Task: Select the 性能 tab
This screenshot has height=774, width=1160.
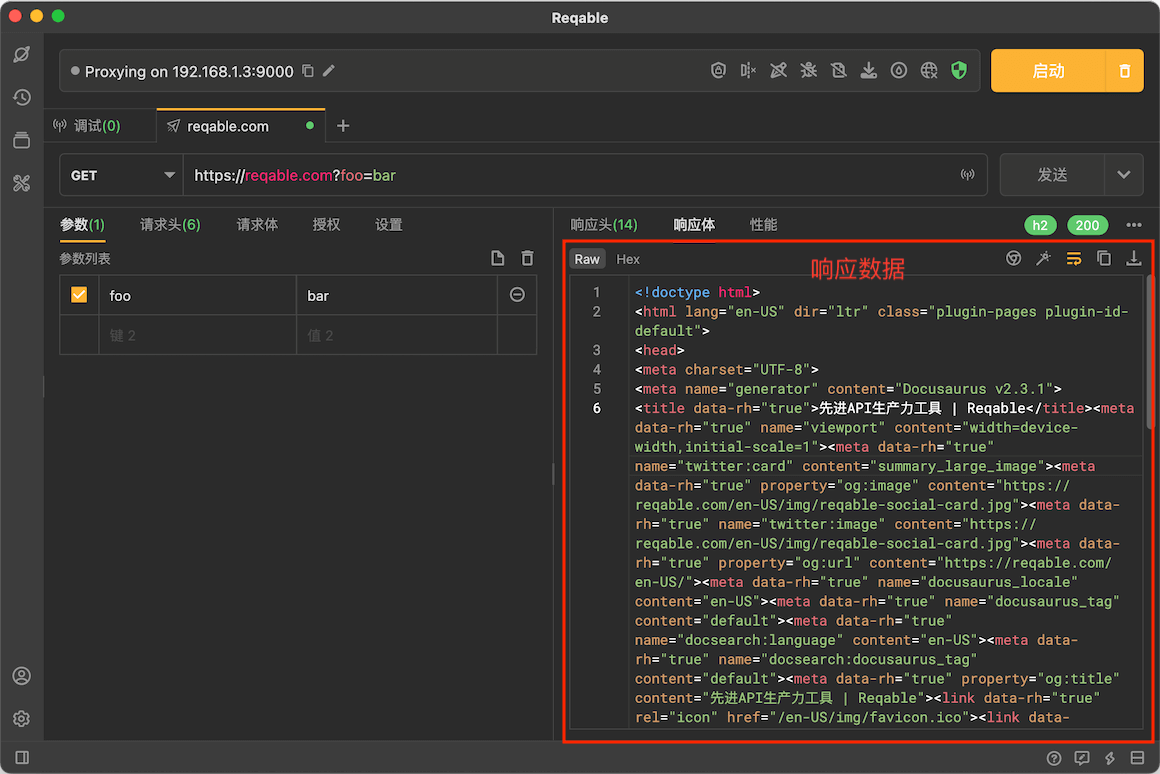Action: click(x=763, y=225)
